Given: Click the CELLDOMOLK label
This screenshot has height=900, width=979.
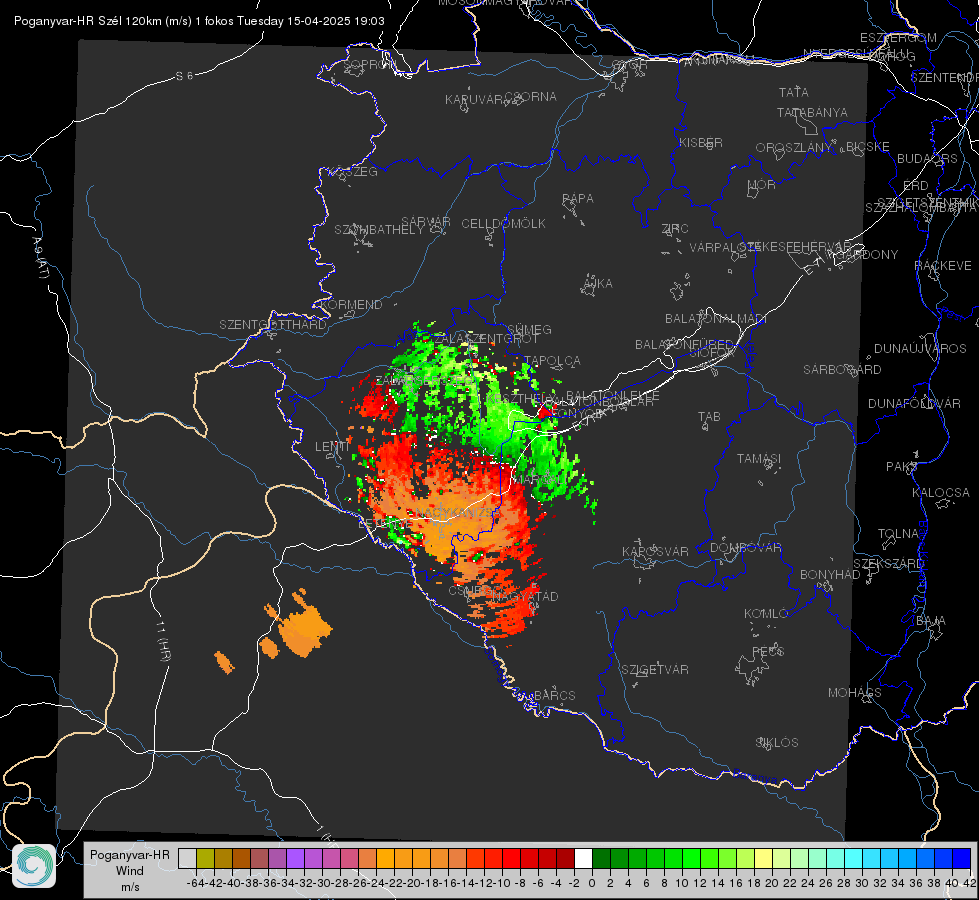Looking at the screenshot, I should 503,224.
